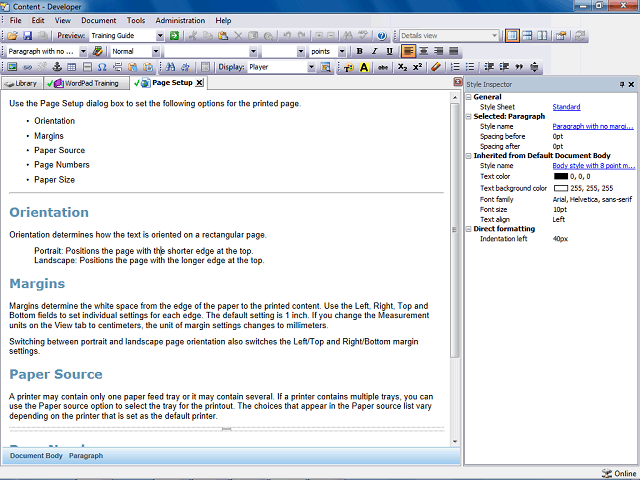640x480 pixels.
Task: Select Paragraph in the breadcrumb bar
Action: [86, 456]
